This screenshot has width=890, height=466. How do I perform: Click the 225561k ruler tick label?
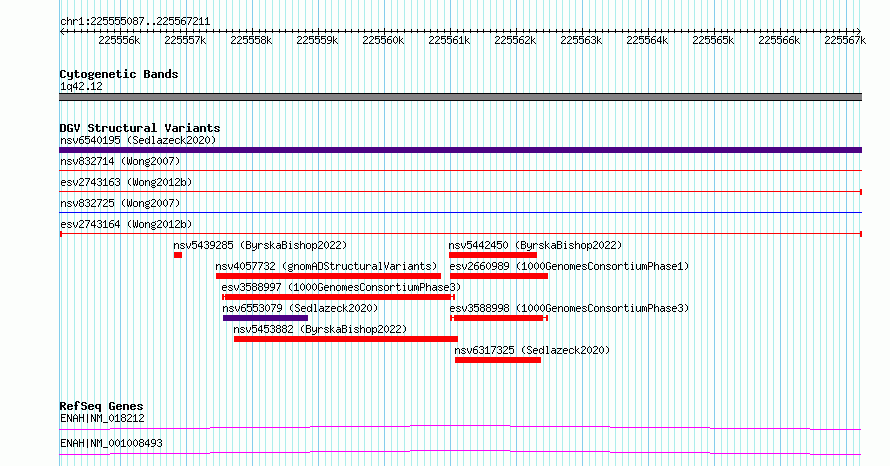(x=449, y=40)
